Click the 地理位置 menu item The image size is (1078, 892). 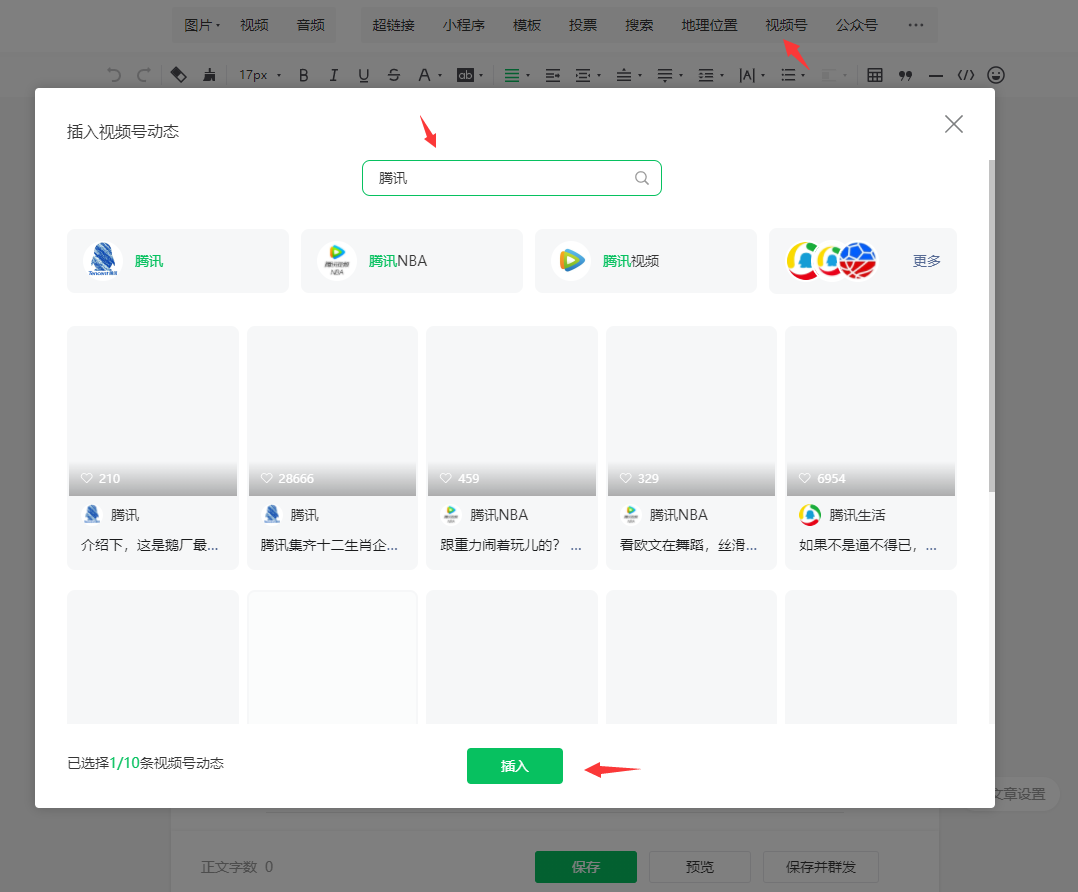pyautogui.click(x=710, y=25)
